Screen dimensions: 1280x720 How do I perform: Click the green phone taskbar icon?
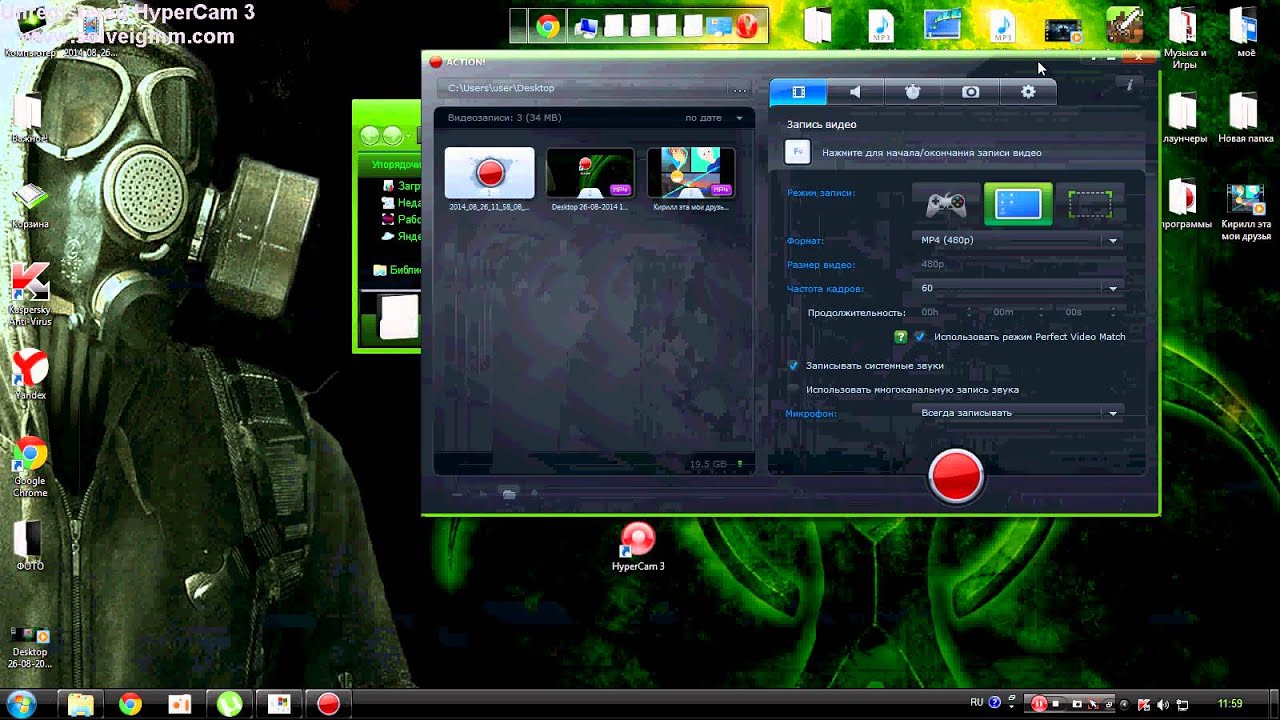229,704
